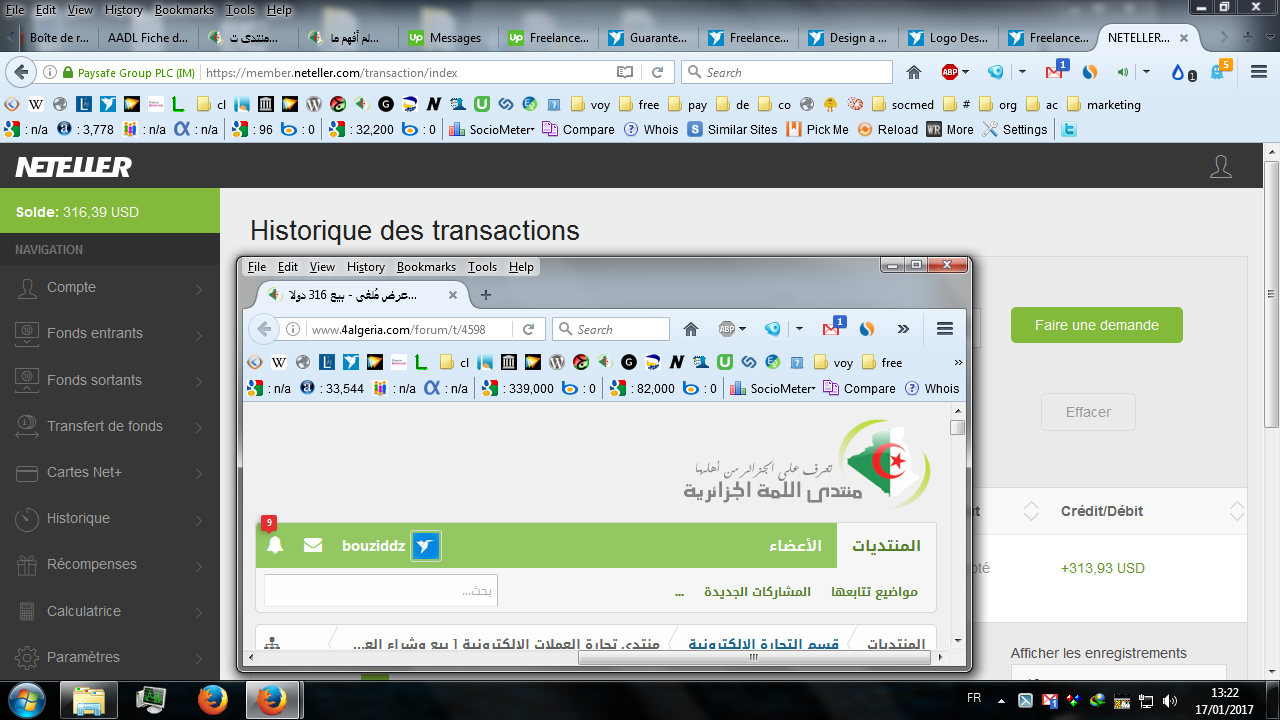
Task: Expand the Historique sidebar item
Action: (x=110, y=519)
